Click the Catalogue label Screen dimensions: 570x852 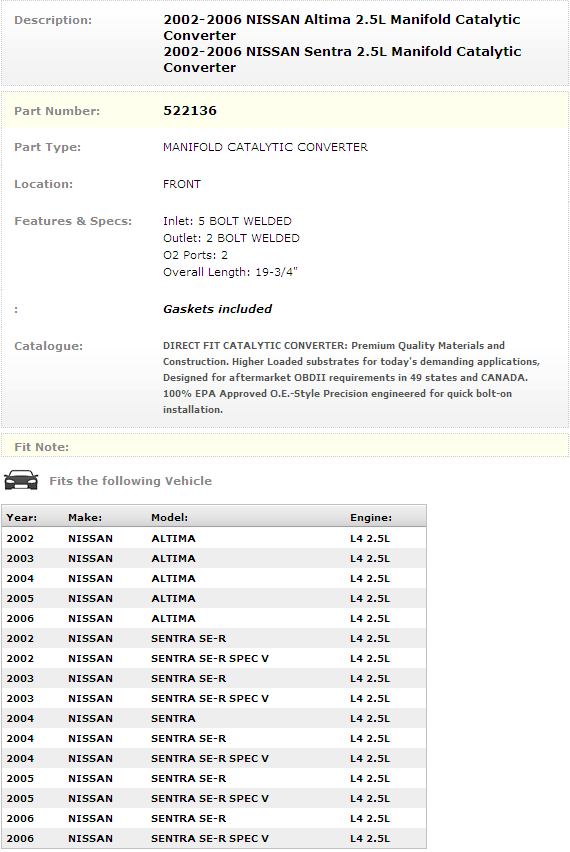click(x=48, y=346)
